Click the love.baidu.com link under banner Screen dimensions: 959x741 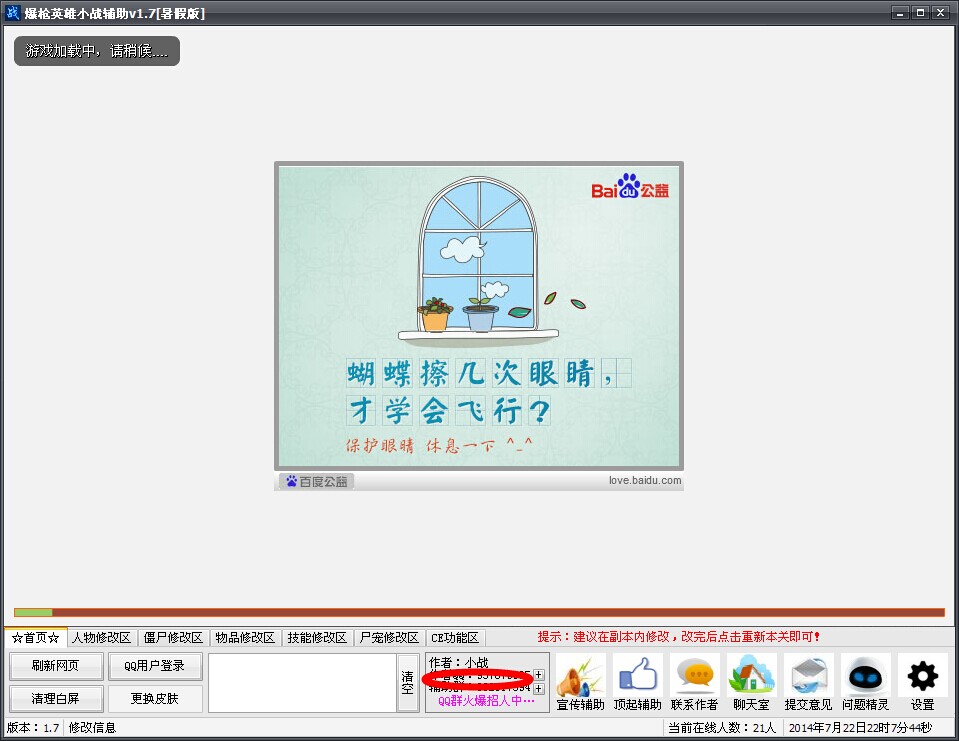[645, 481]
